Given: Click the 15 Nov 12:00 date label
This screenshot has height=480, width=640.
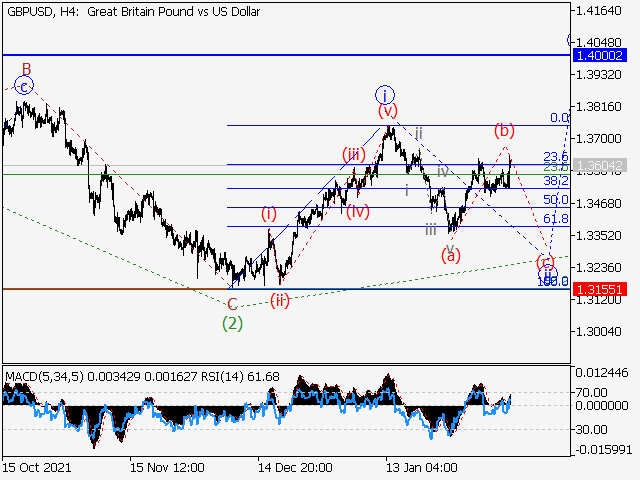Looking at the screenshot, I should pos(167,467).
